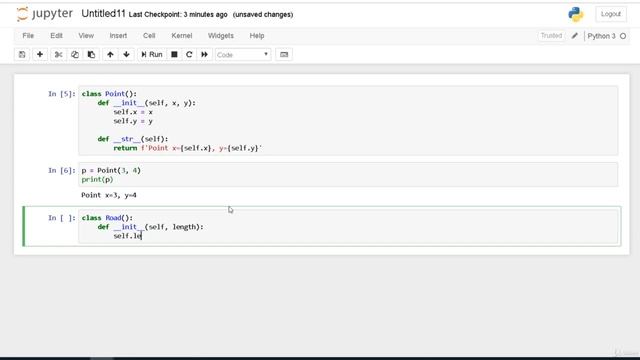Open the View menu
This screenshot has height=360, width=640.
pos(86,36)
